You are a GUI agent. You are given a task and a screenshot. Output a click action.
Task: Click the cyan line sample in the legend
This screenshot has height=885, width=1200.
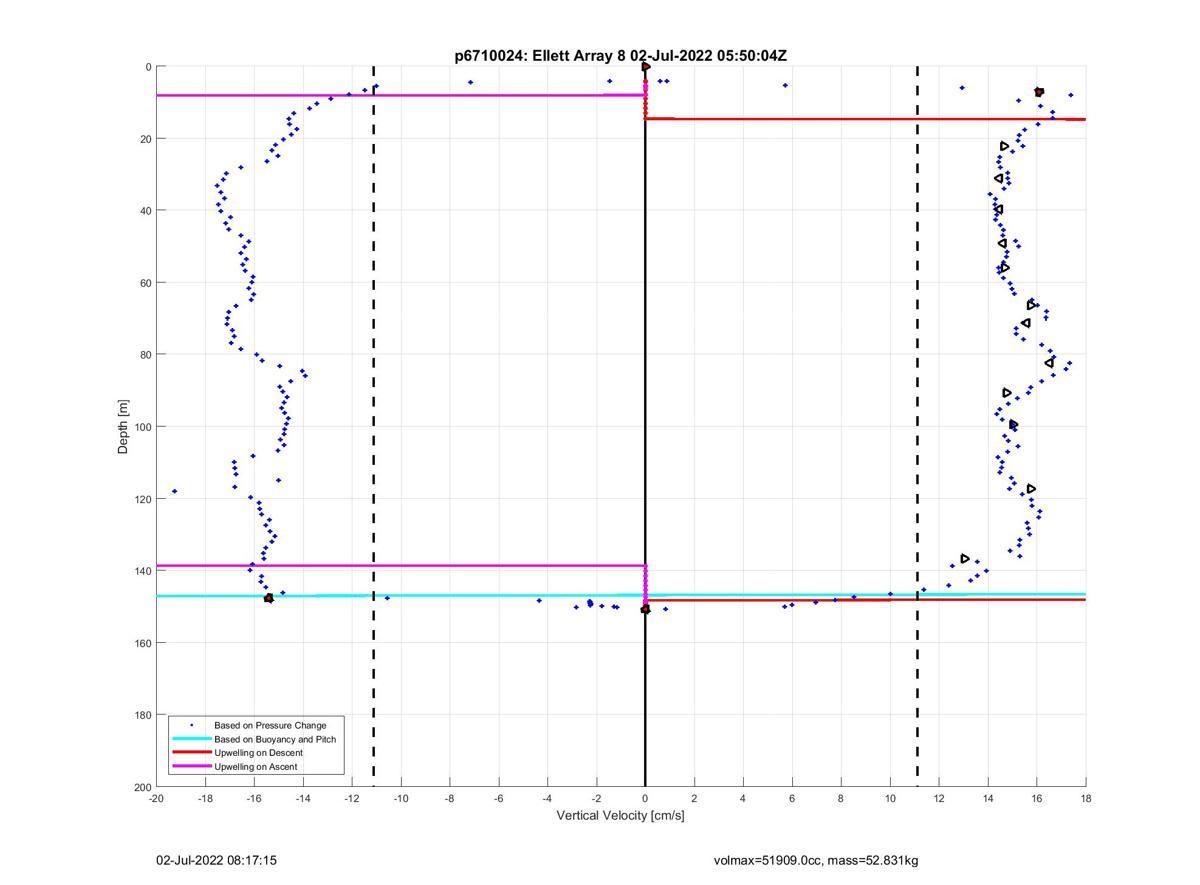pos(191,739)
